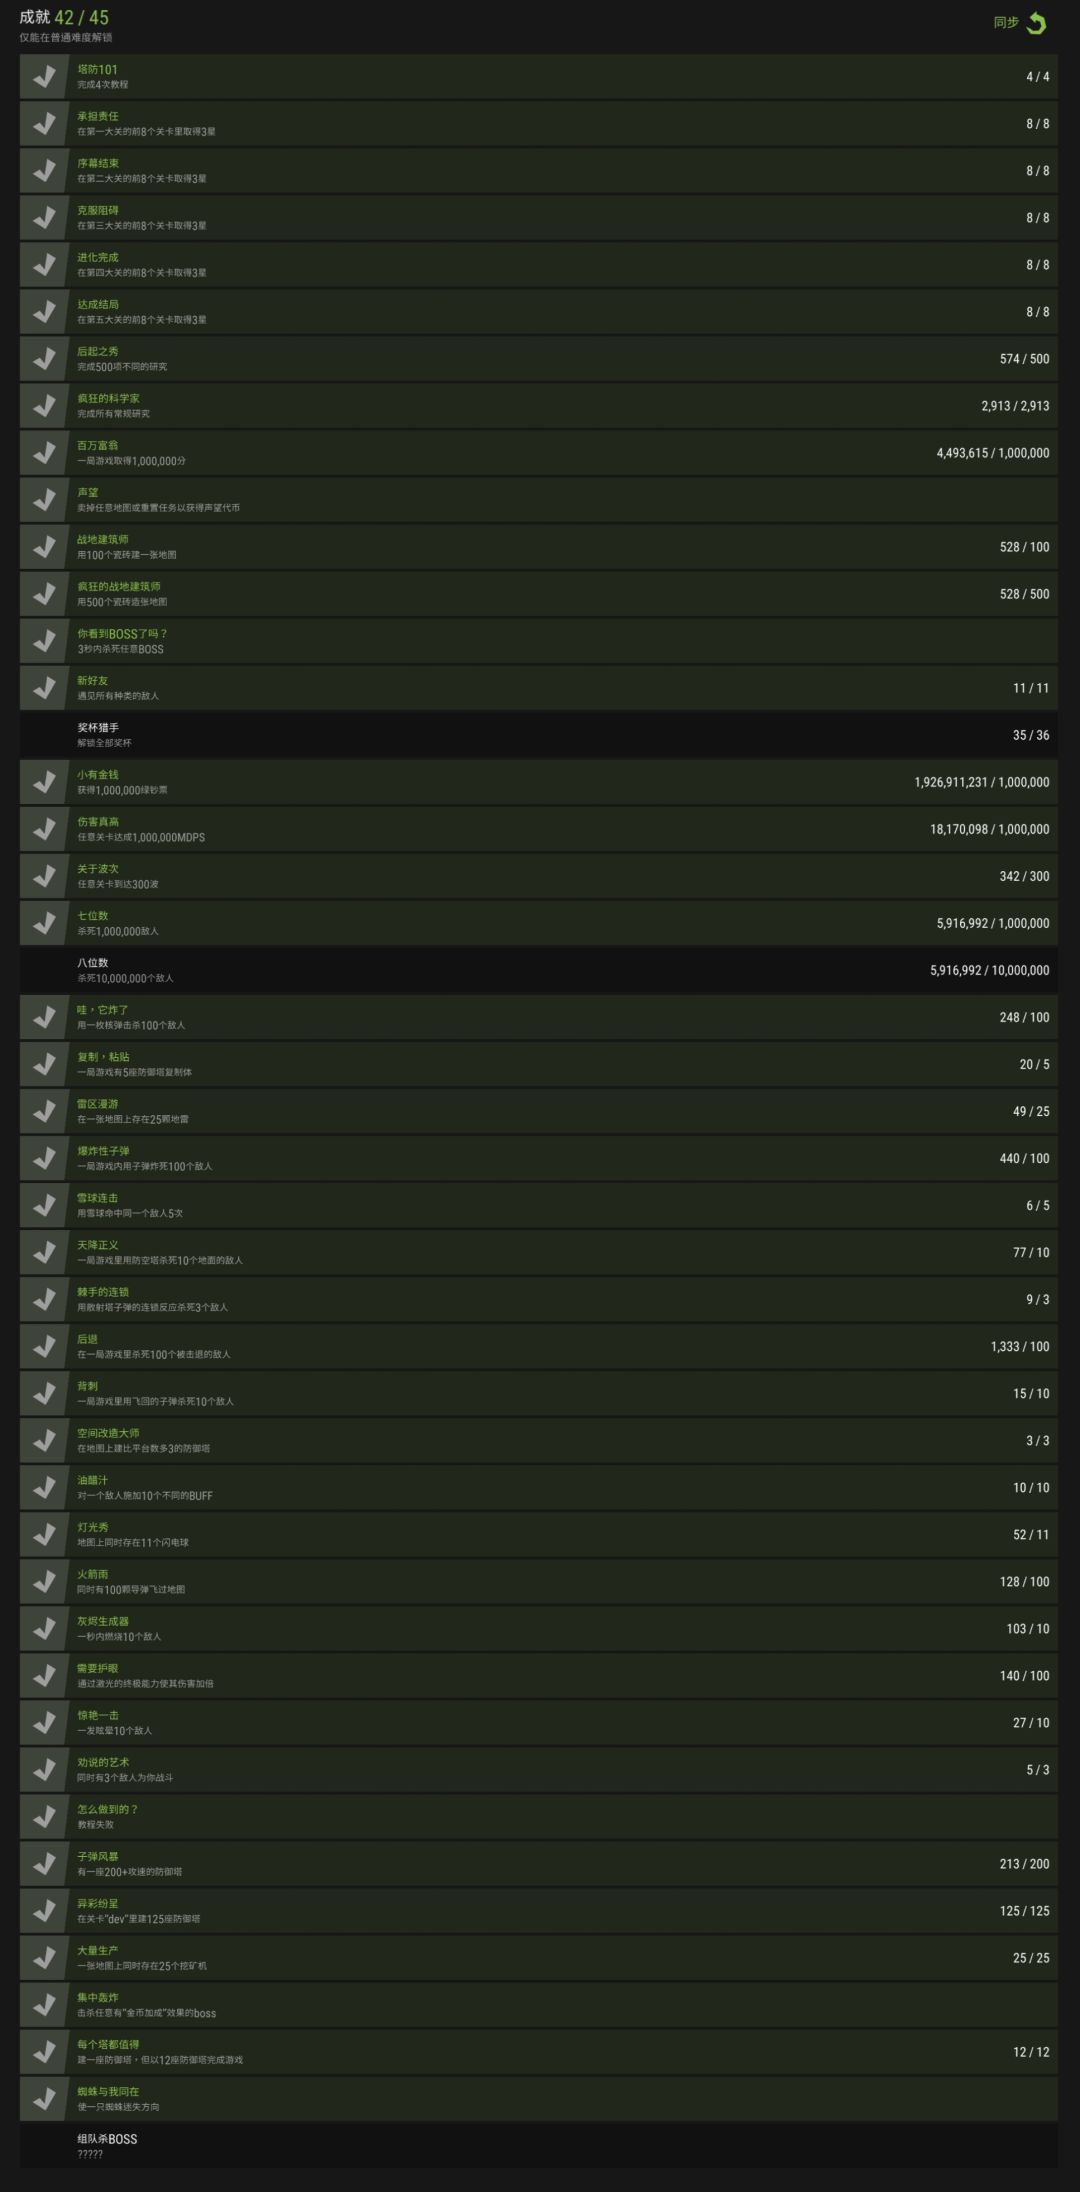Click the checkmark icon beside 百万富翁
The height and width of the screenshot is (2192, 1080).
[44, 453]
